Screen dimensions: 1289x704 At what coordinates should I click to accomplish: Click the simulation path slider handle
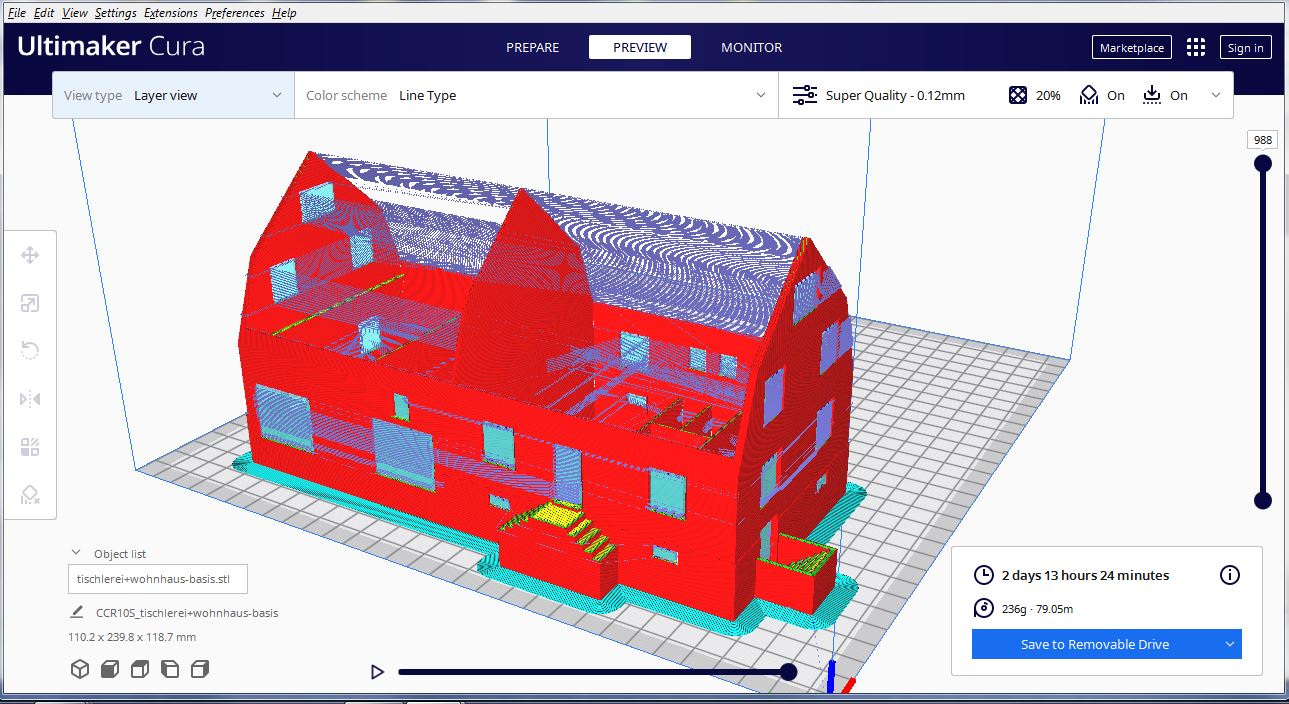(x=788, y=672)
